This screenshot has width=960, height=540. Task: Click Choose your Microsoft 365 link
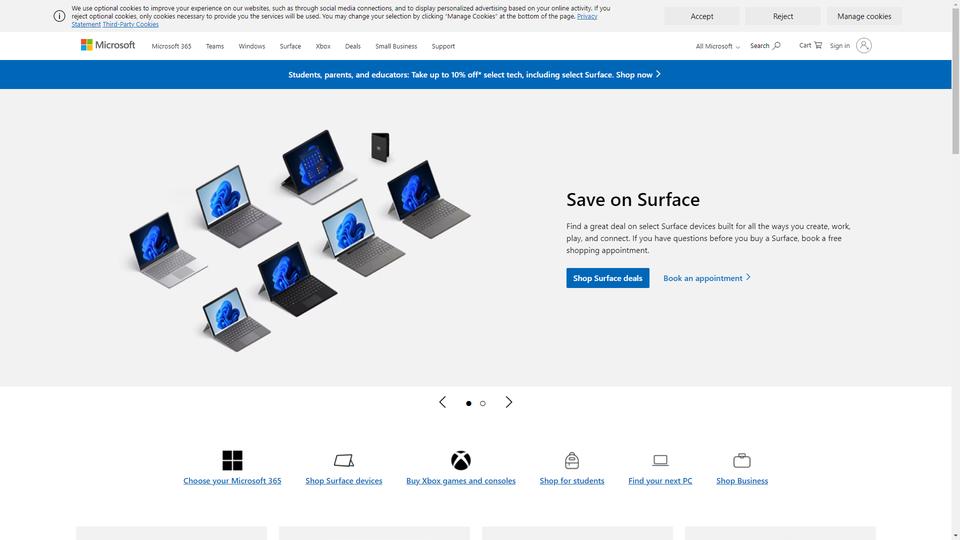point(232,481)
